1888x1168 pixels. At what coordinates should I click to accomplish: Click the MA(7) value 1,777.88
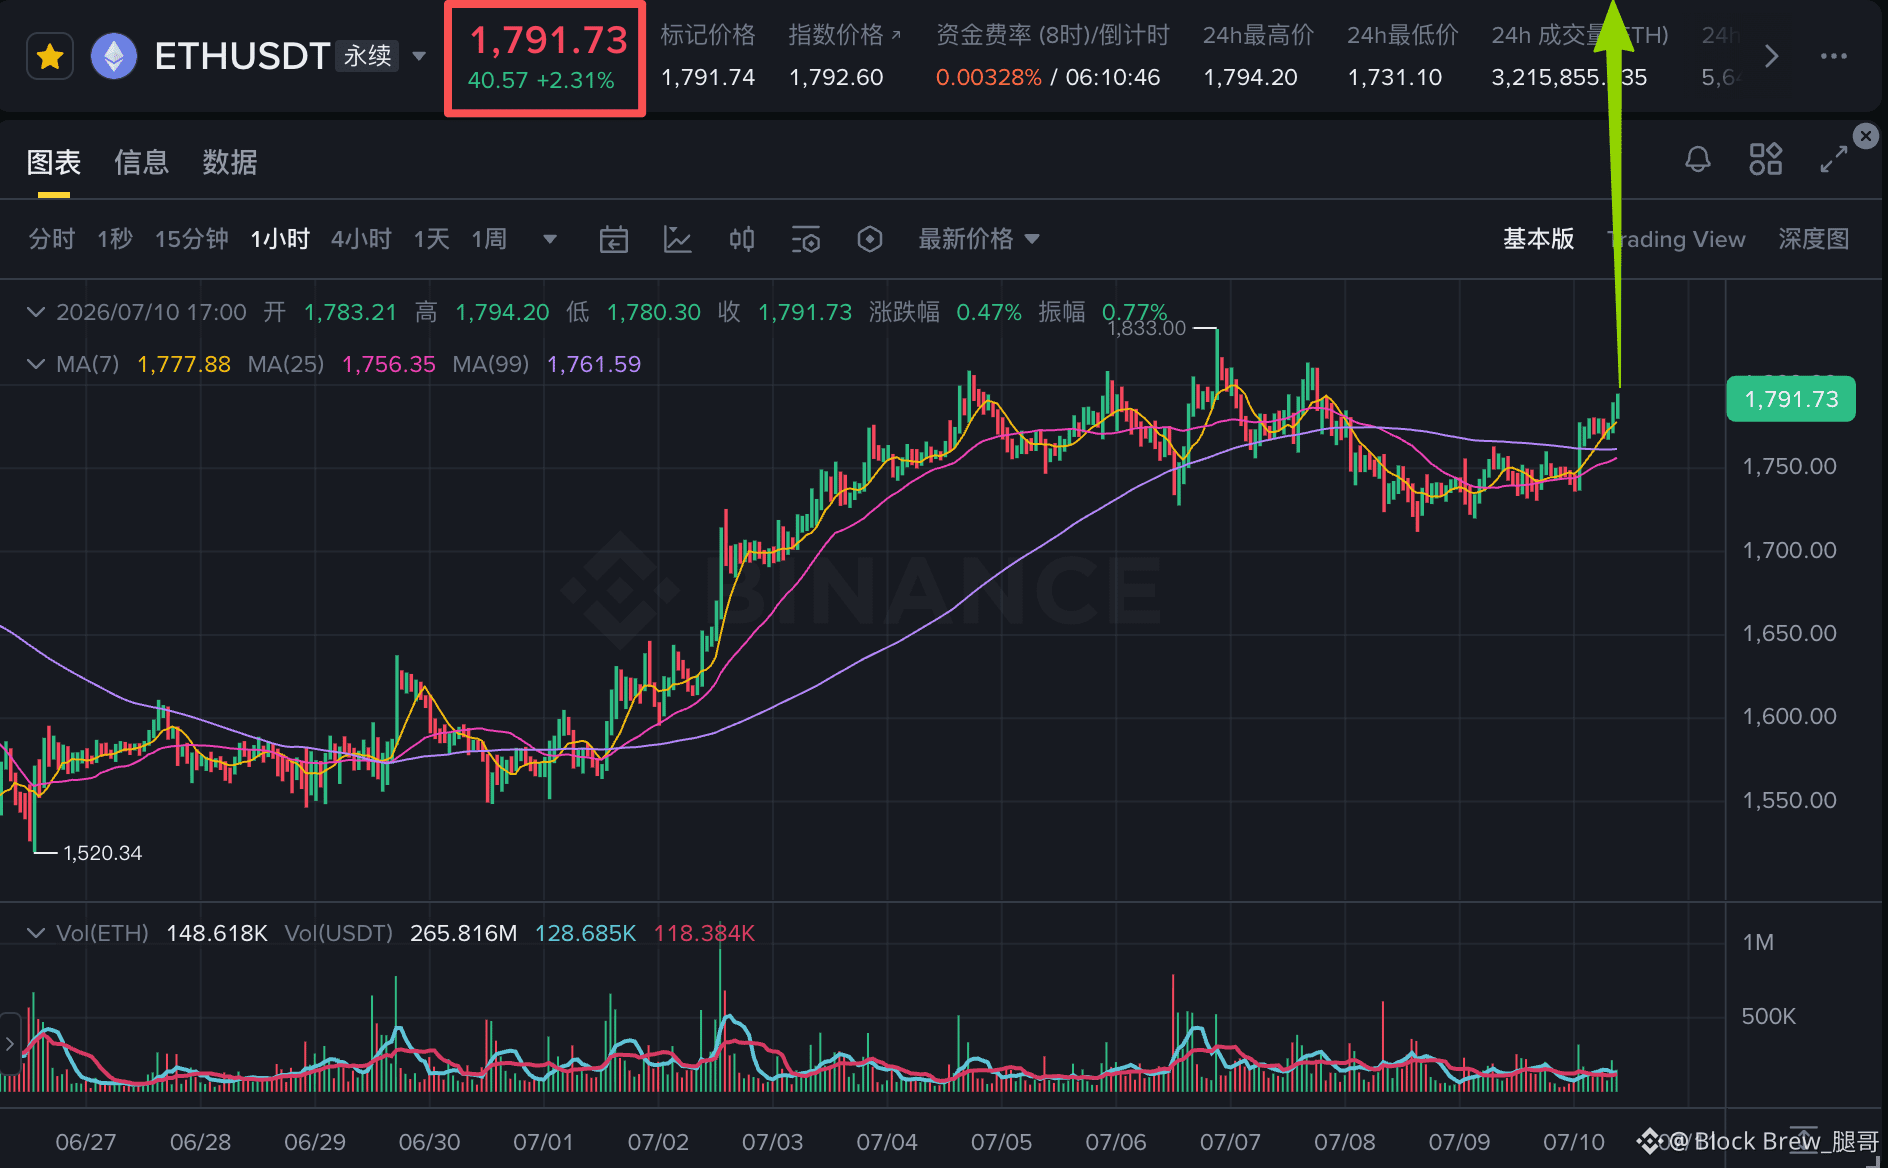[x=184, y=364]
